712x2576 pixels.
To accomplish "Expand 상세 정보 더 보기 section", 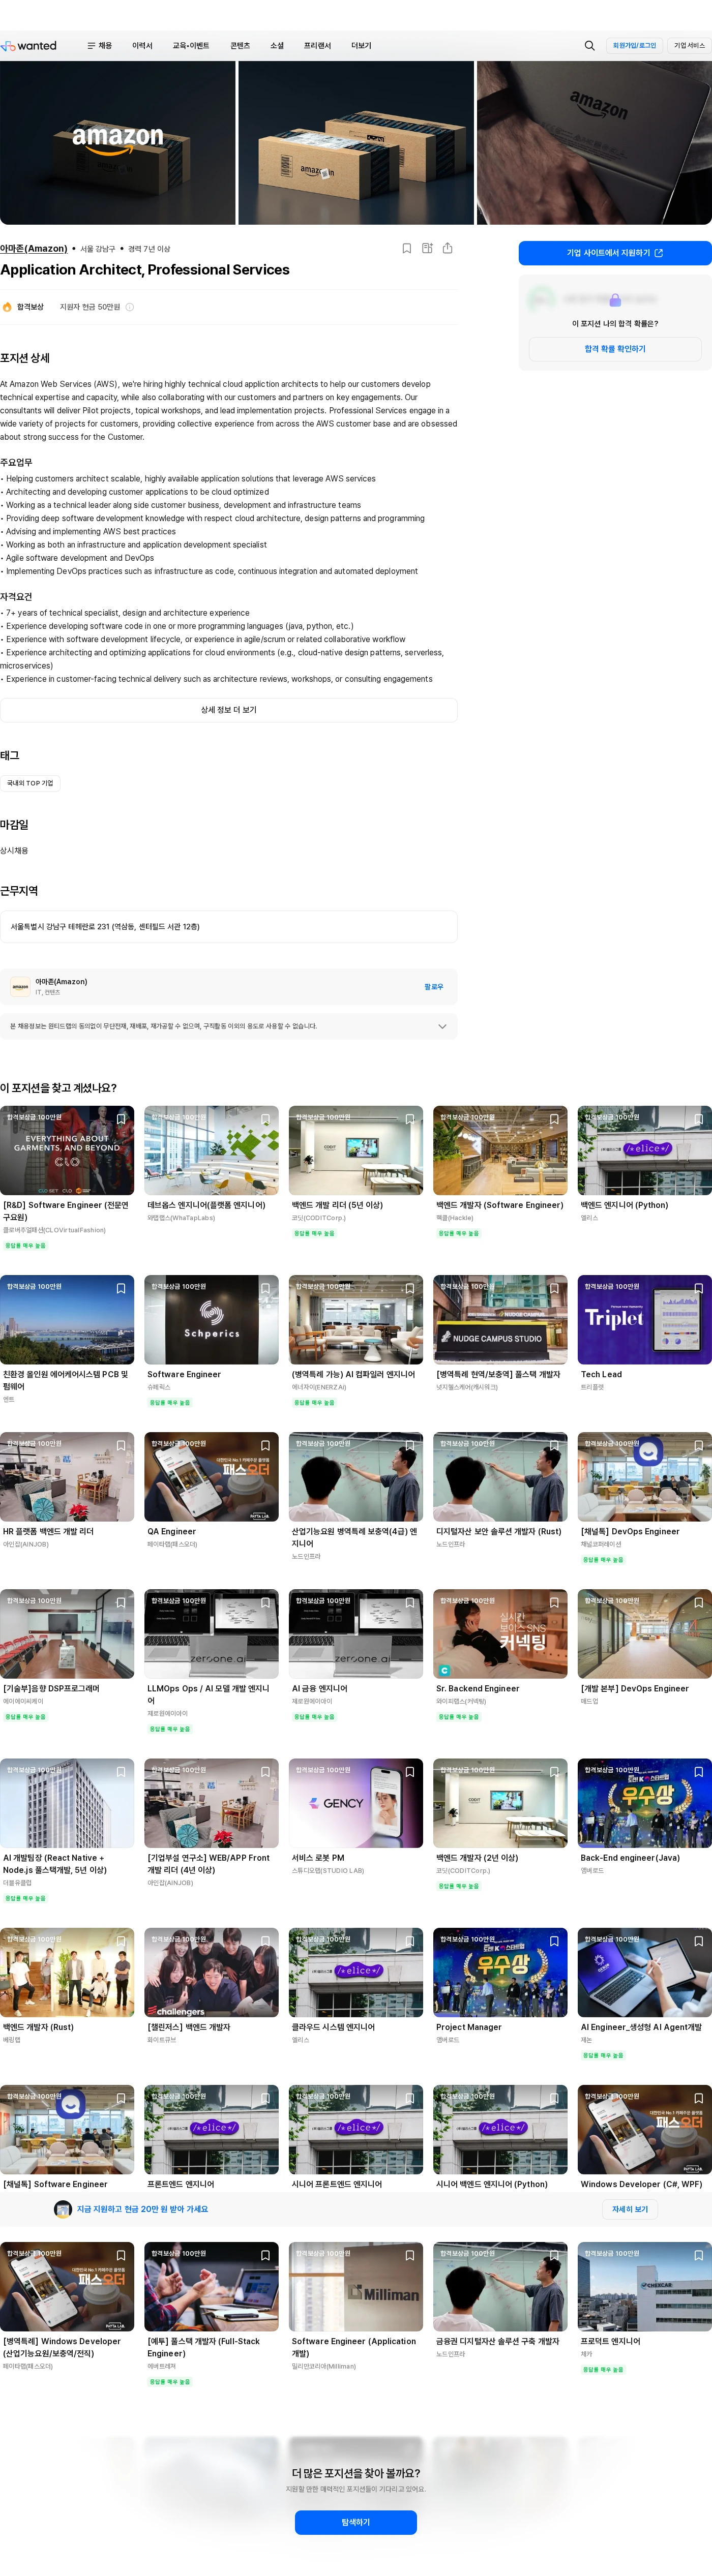I will [x=229, y=710].
